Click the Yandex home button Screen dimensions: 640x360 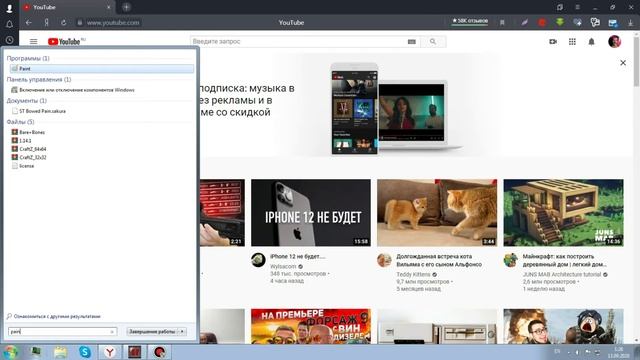tap(47, 22)
